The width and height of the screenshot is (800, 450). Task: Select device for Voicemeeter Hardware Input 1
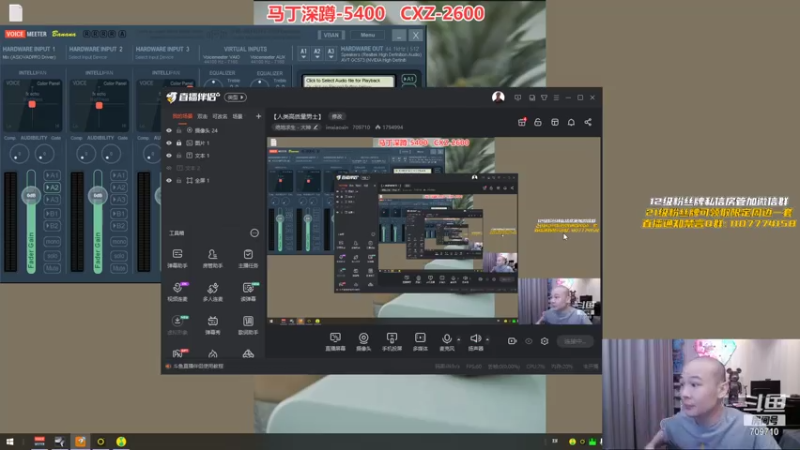point(30,57)
